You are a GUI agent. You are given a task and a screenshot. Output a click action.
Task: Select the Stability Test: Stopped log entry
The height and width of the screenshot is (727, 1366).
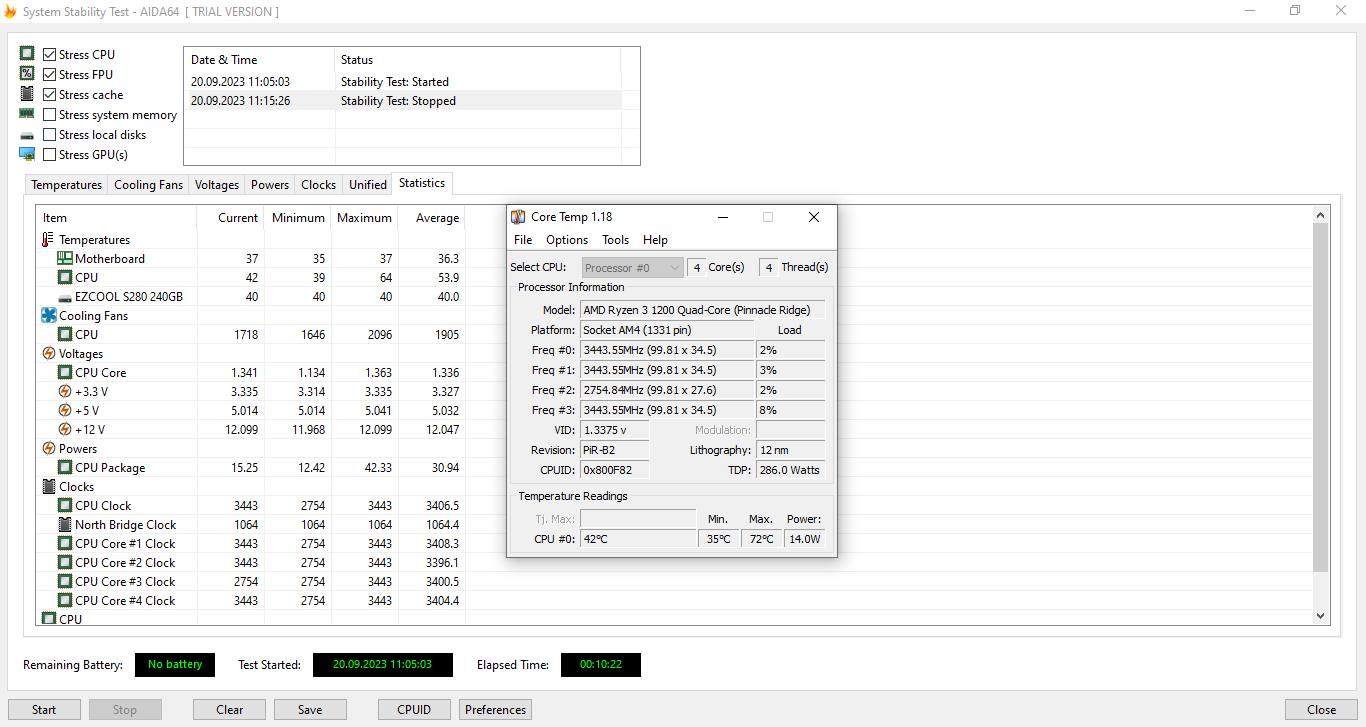[x=403, y=101]
